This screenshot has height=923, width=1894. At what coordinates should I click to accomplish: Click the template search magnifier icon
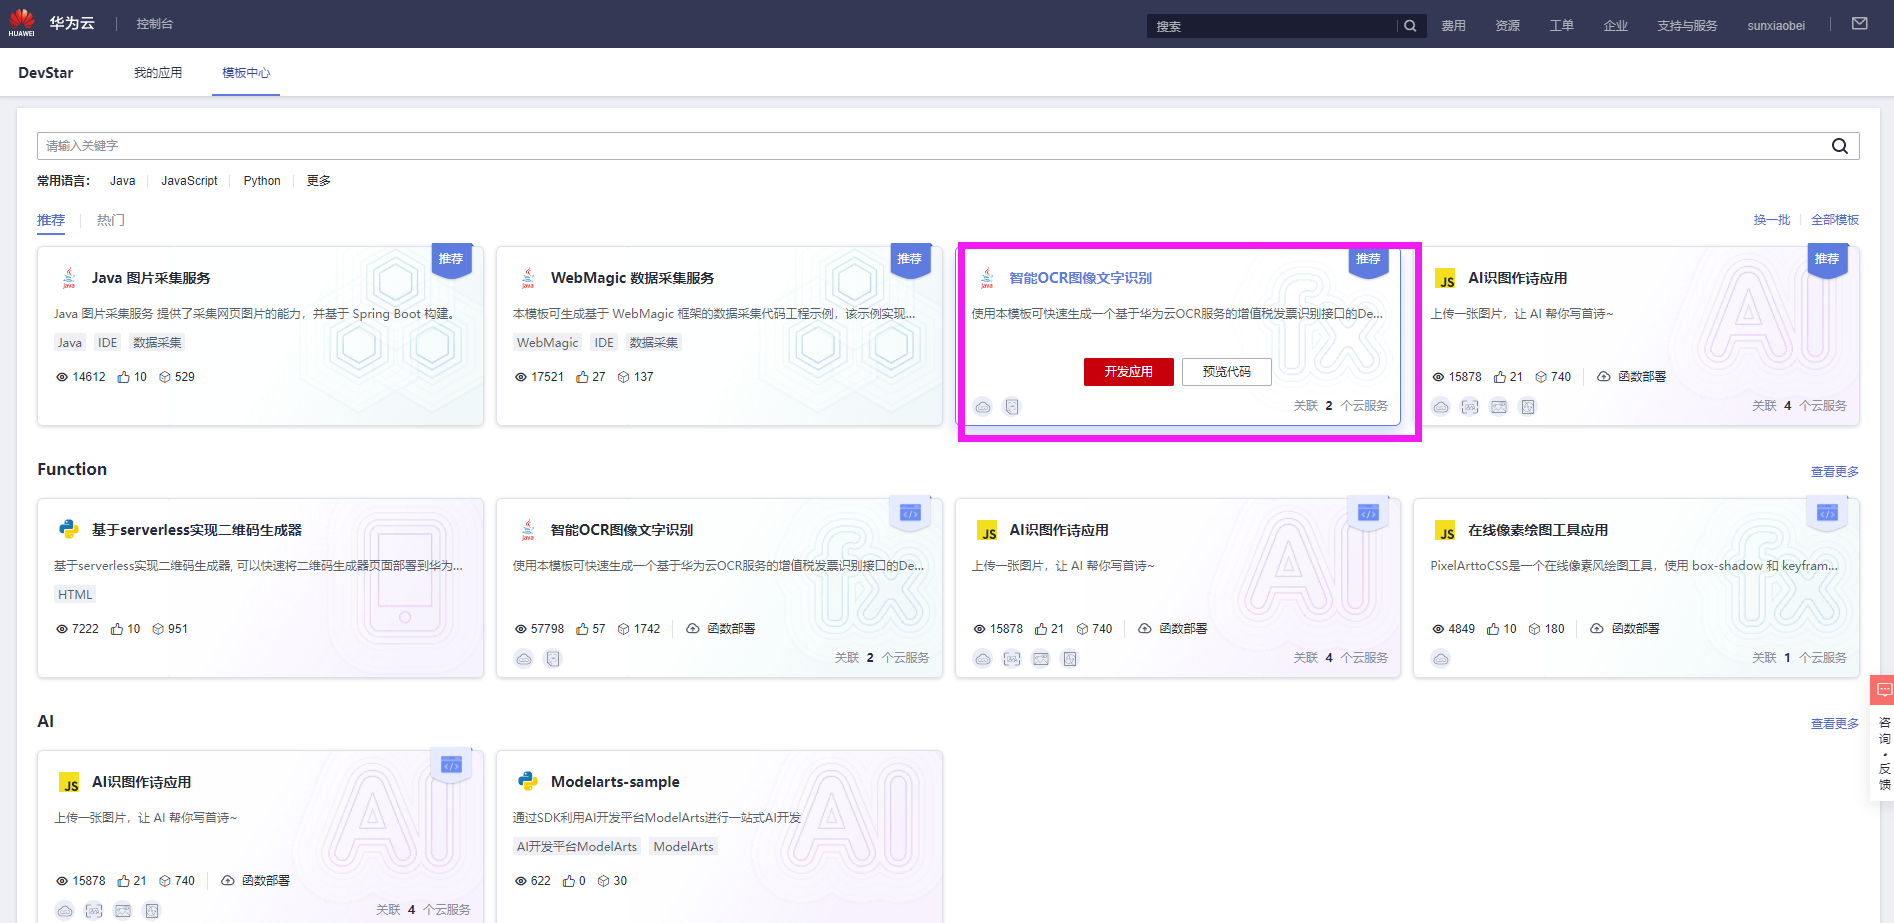[x=1840, y=146]
